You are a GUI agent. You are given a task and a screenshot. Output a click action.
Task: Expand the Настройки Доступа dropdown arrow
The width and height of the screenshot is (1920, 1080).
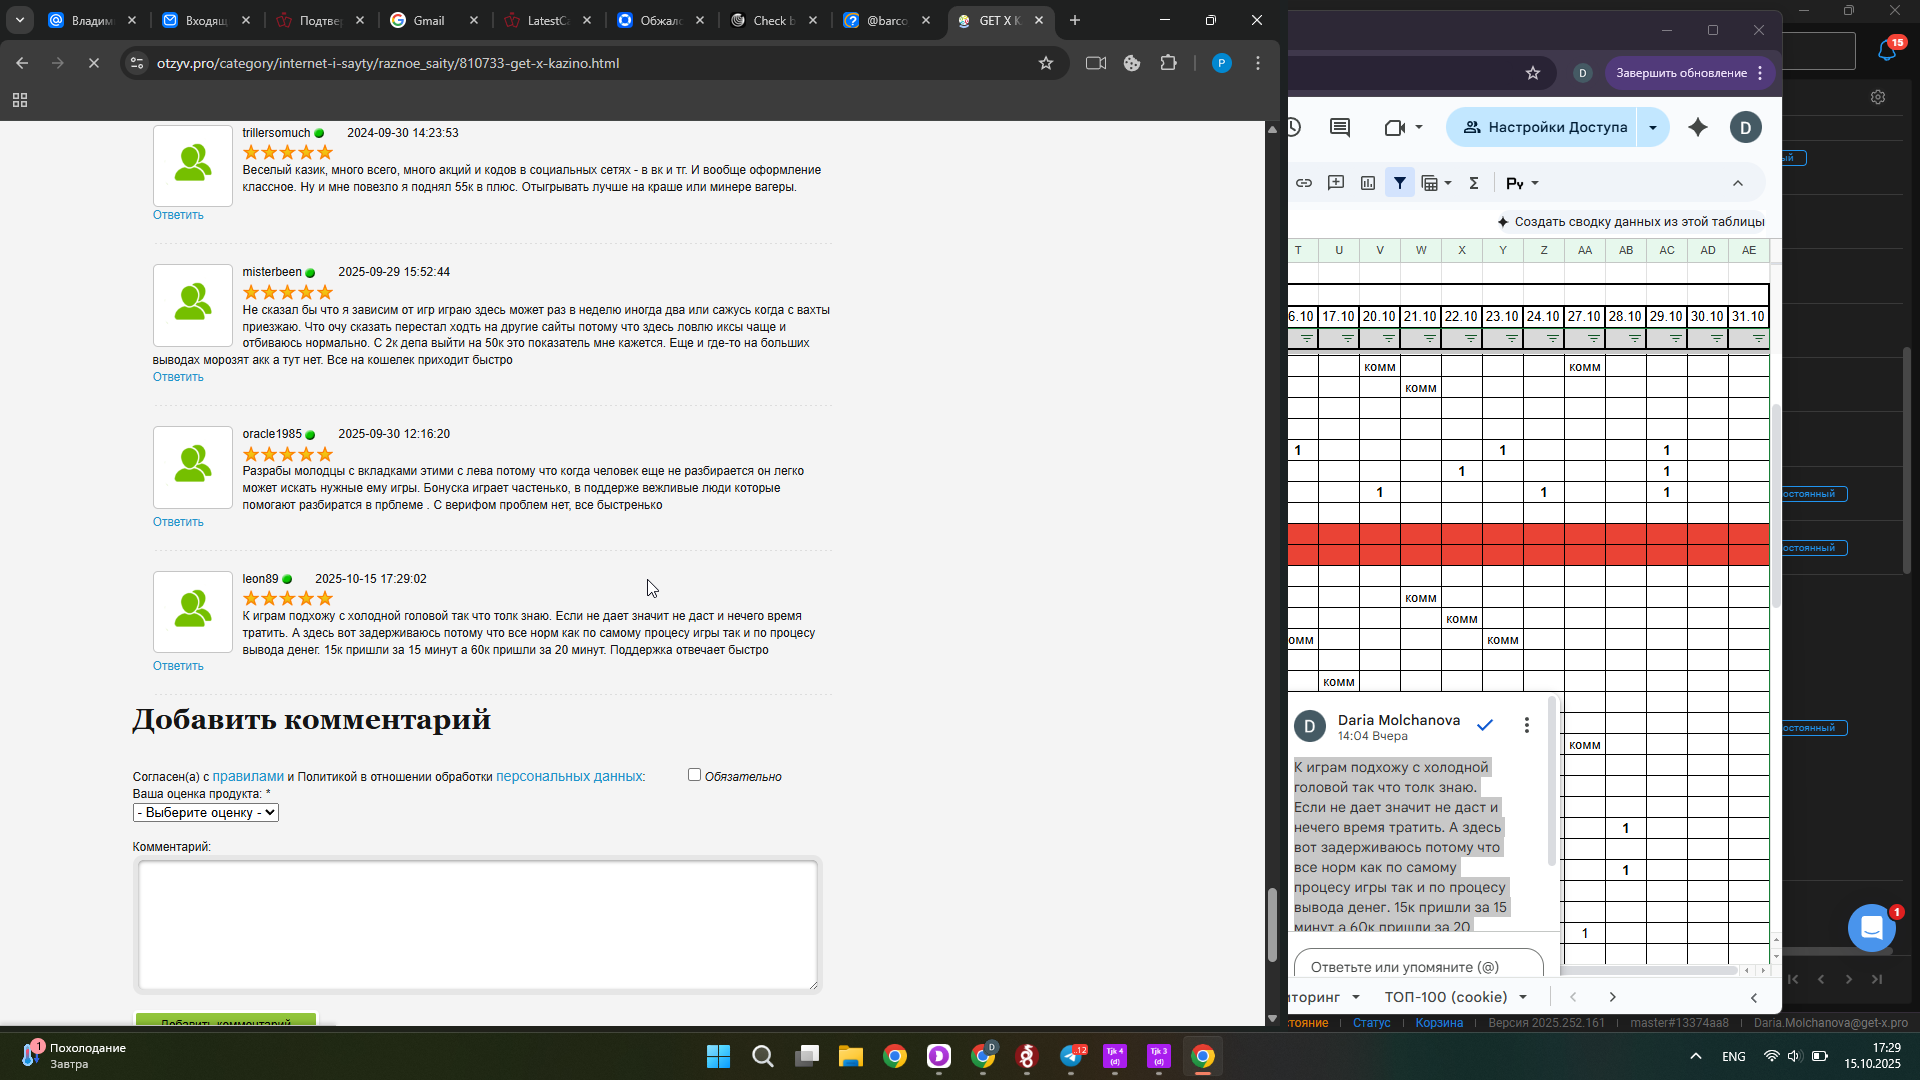(x=1653, y=127)
